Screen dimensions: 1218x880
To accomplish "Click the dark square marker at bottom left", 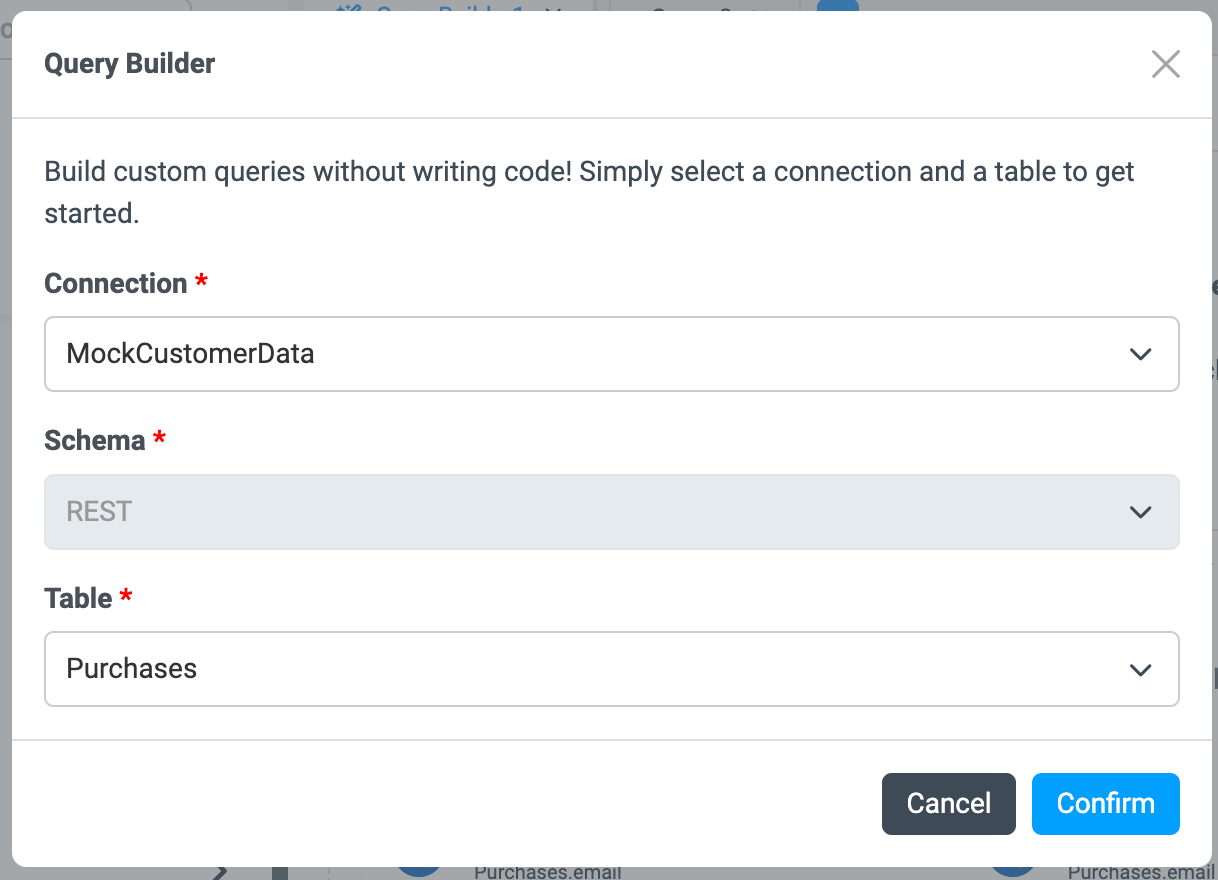I will pos(280,868).
